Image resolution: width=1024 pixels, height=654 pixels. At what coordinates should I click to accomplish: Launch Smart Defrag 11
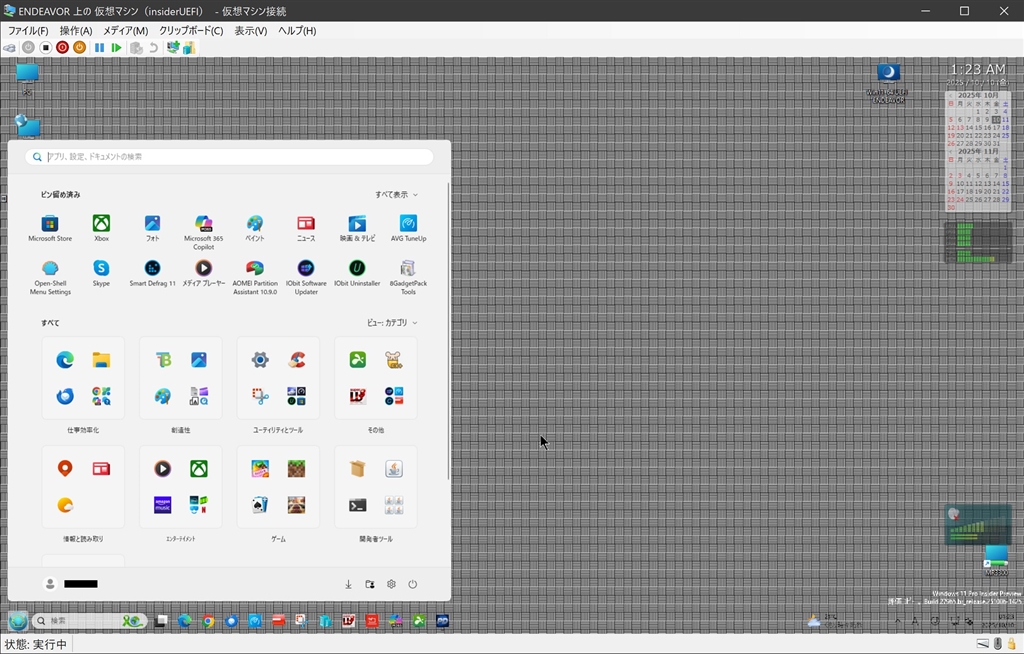click(x=152, y=269)
